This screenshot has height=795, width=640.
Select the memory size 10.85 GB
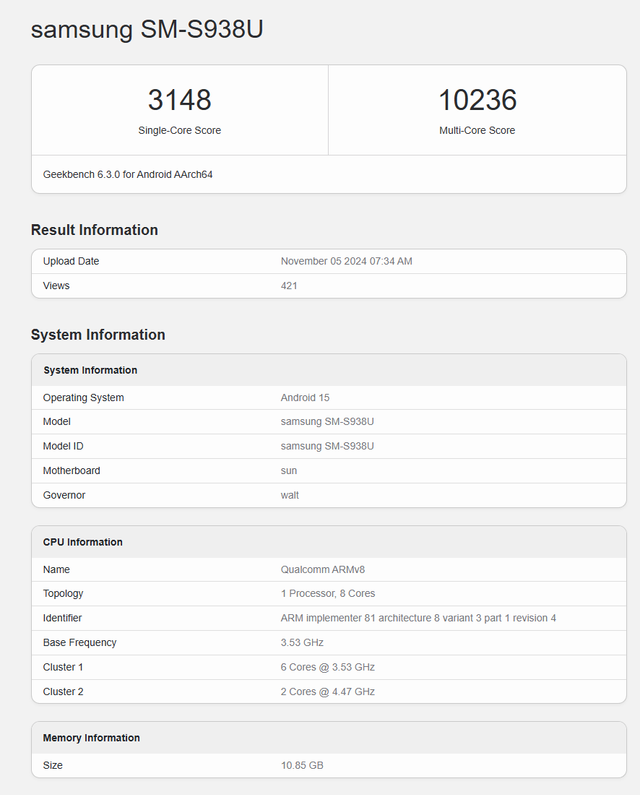[x=302, y=765]
